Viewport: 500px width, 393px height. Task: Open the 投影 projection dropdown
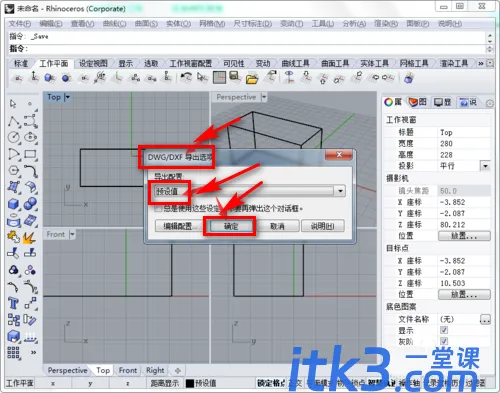[485, 166]
